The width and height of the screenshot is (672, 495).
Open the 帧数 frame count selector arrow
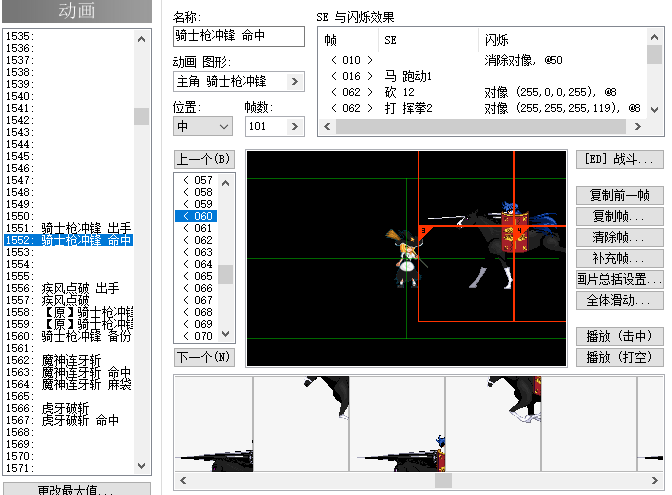pyautogui.click(x=294, y=126)
